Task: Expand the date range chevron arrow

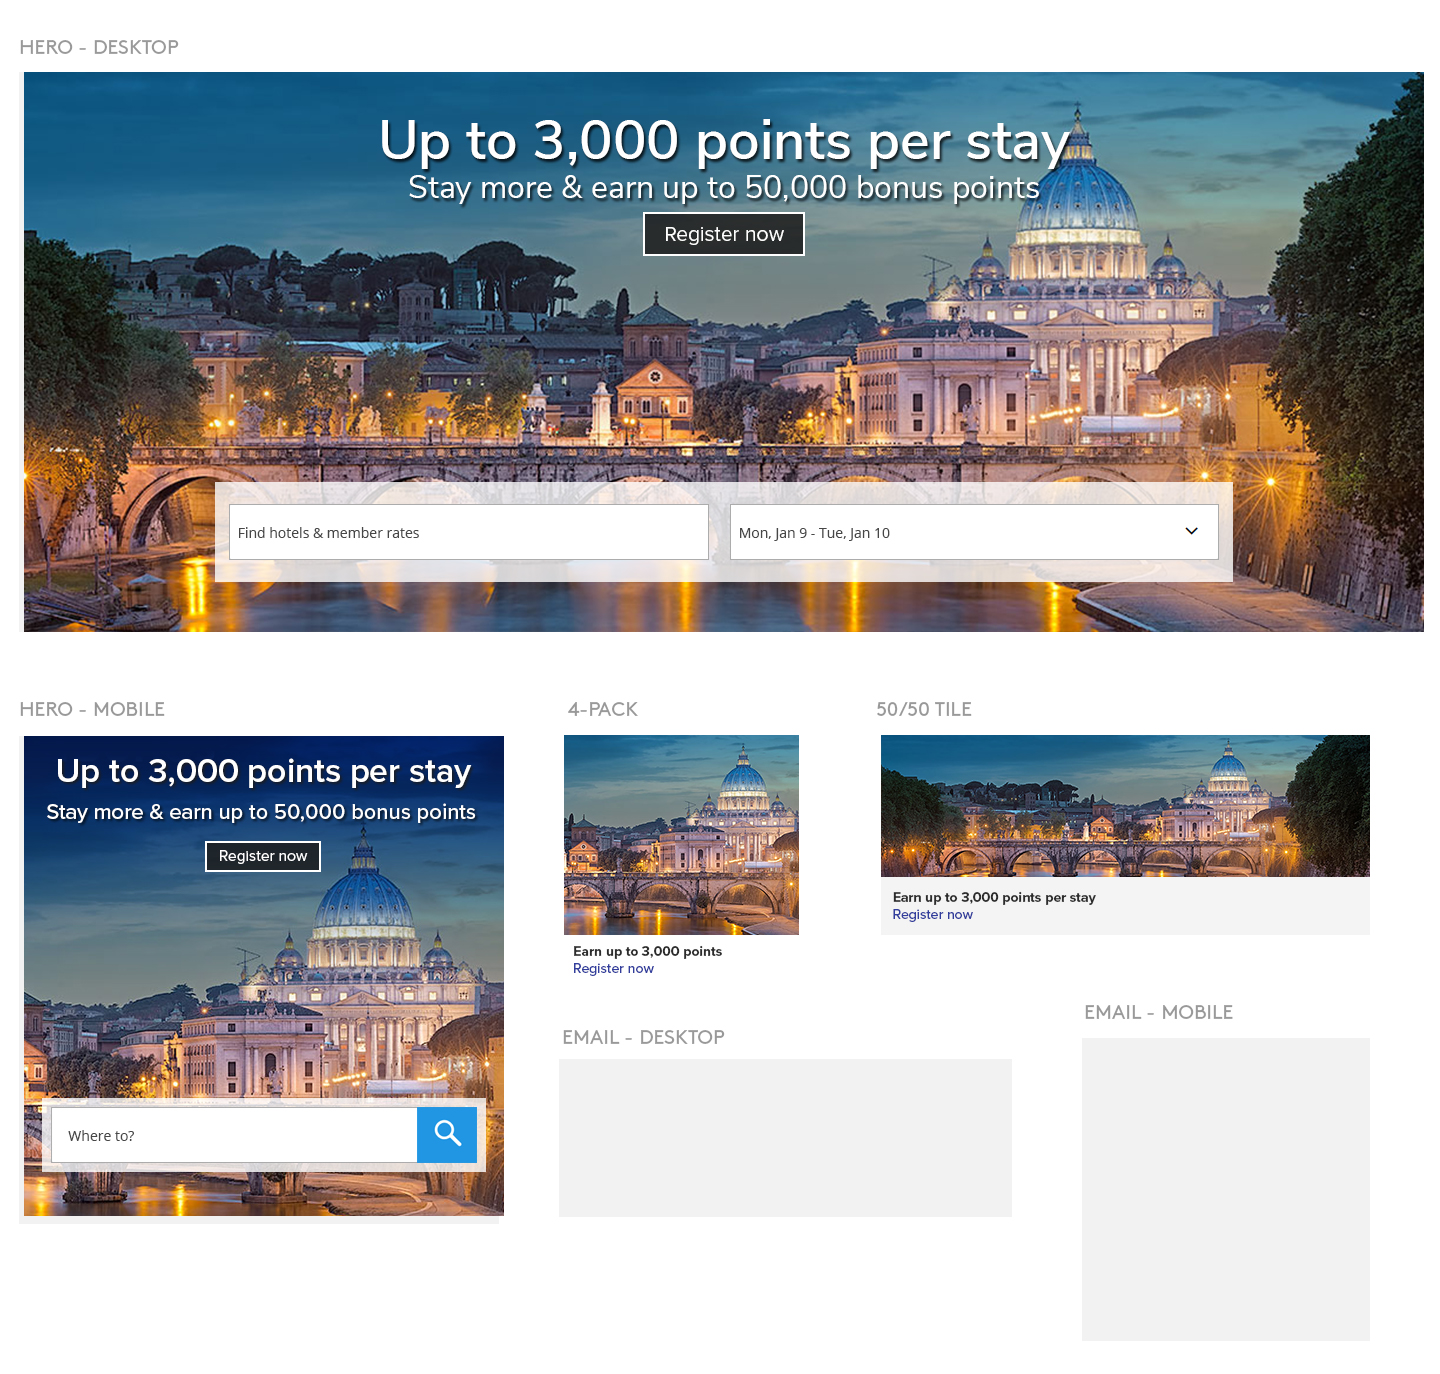Action: click(1191, 531)
